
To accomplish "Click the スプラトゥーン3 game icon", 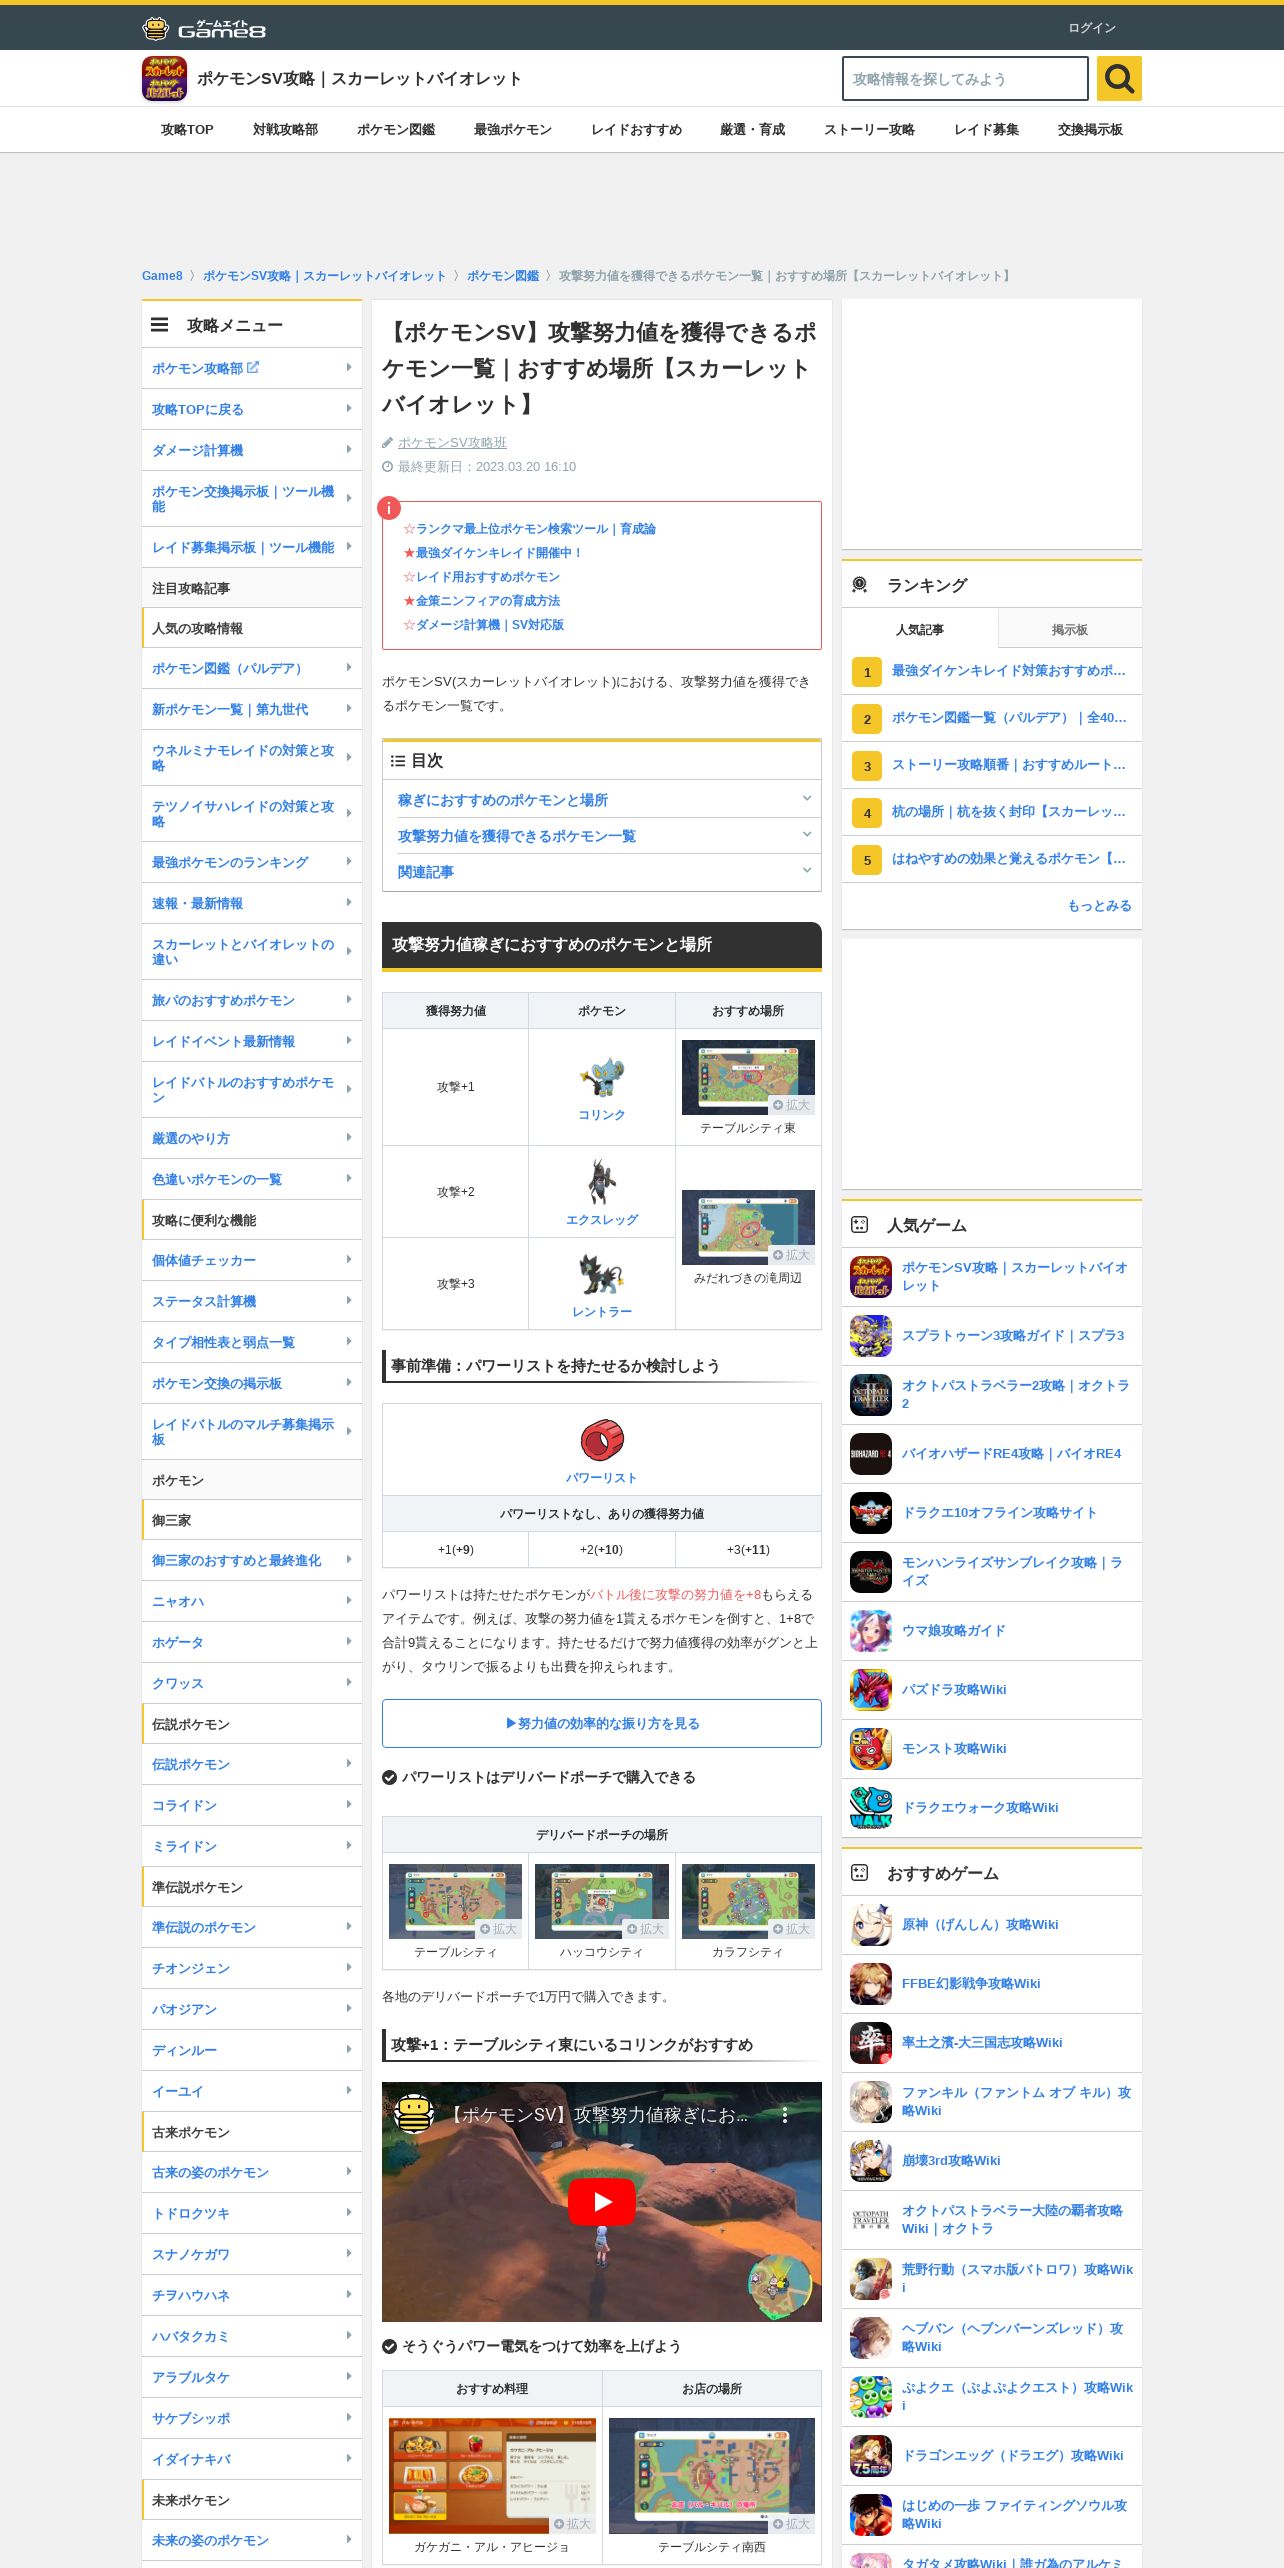I will pyautogui.click(x=870, y=1335).
